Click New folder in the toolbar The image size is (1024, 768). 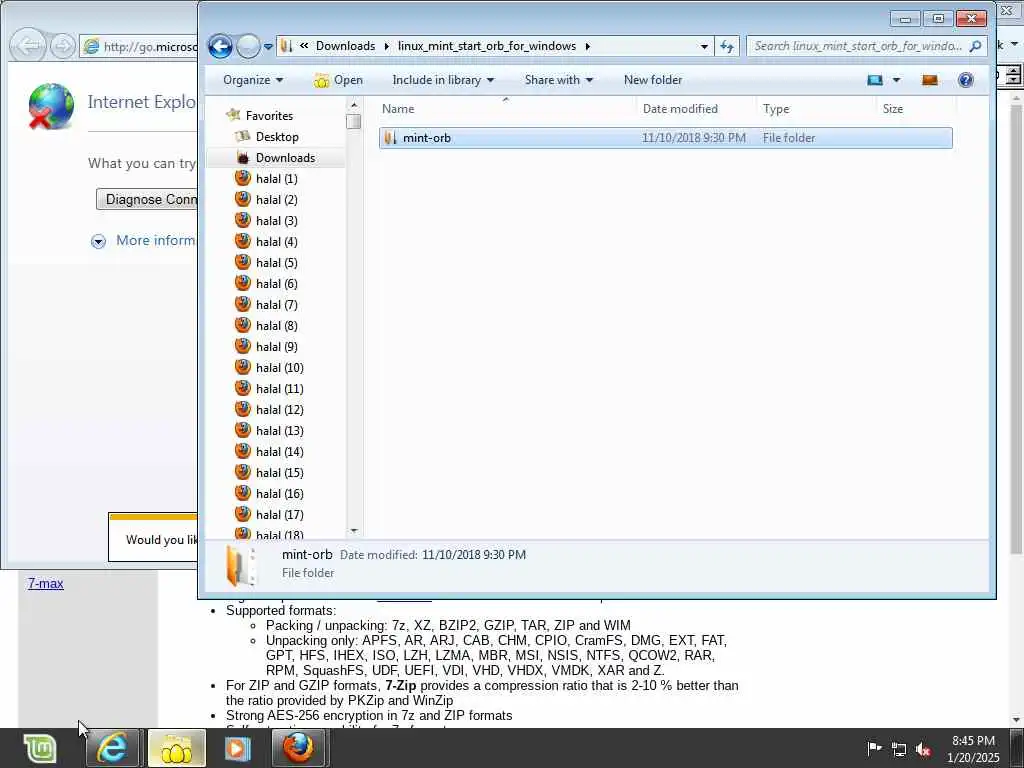click(x=652, y=80)
